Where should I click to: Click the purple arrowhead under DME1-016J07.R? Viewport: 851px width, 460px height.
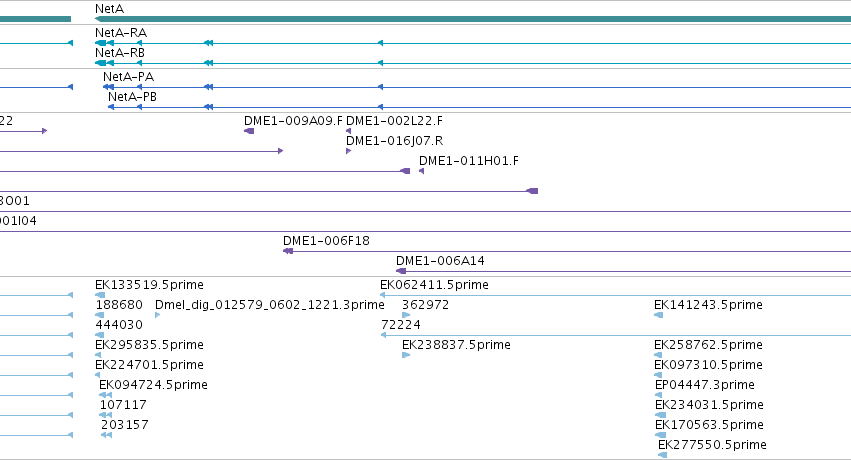348,151
